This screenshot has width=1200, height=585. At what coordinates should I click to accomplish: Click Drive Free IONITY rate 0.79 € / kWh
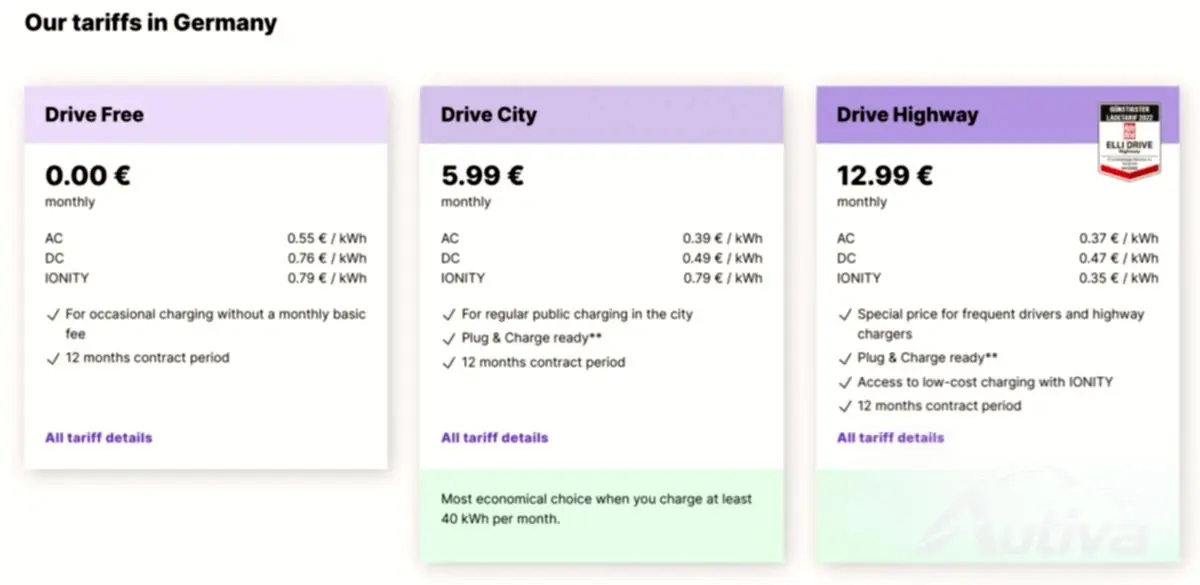[x=326, y=278]
